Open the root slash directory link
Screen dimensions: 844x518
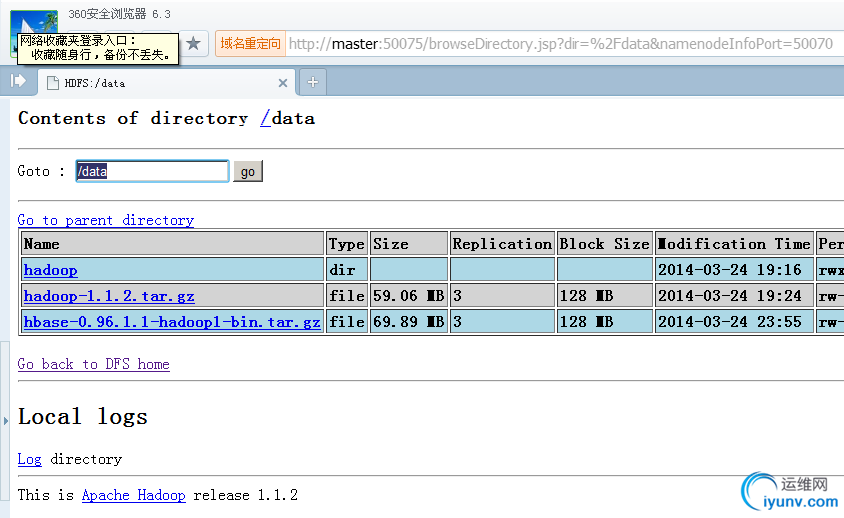pyautogui.click(x=265, y=118)
